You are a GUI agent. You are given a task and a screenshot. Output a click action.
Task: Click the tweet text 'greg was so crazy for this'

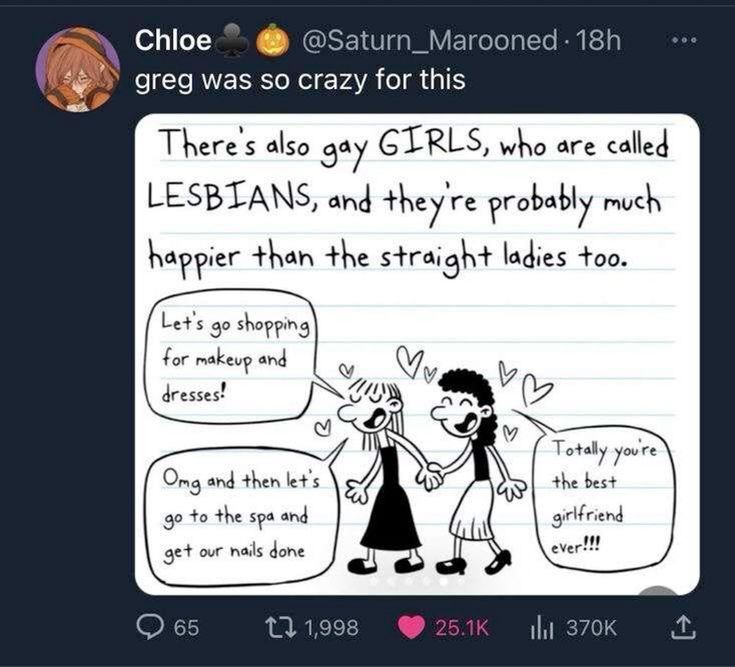click(300, 79)
